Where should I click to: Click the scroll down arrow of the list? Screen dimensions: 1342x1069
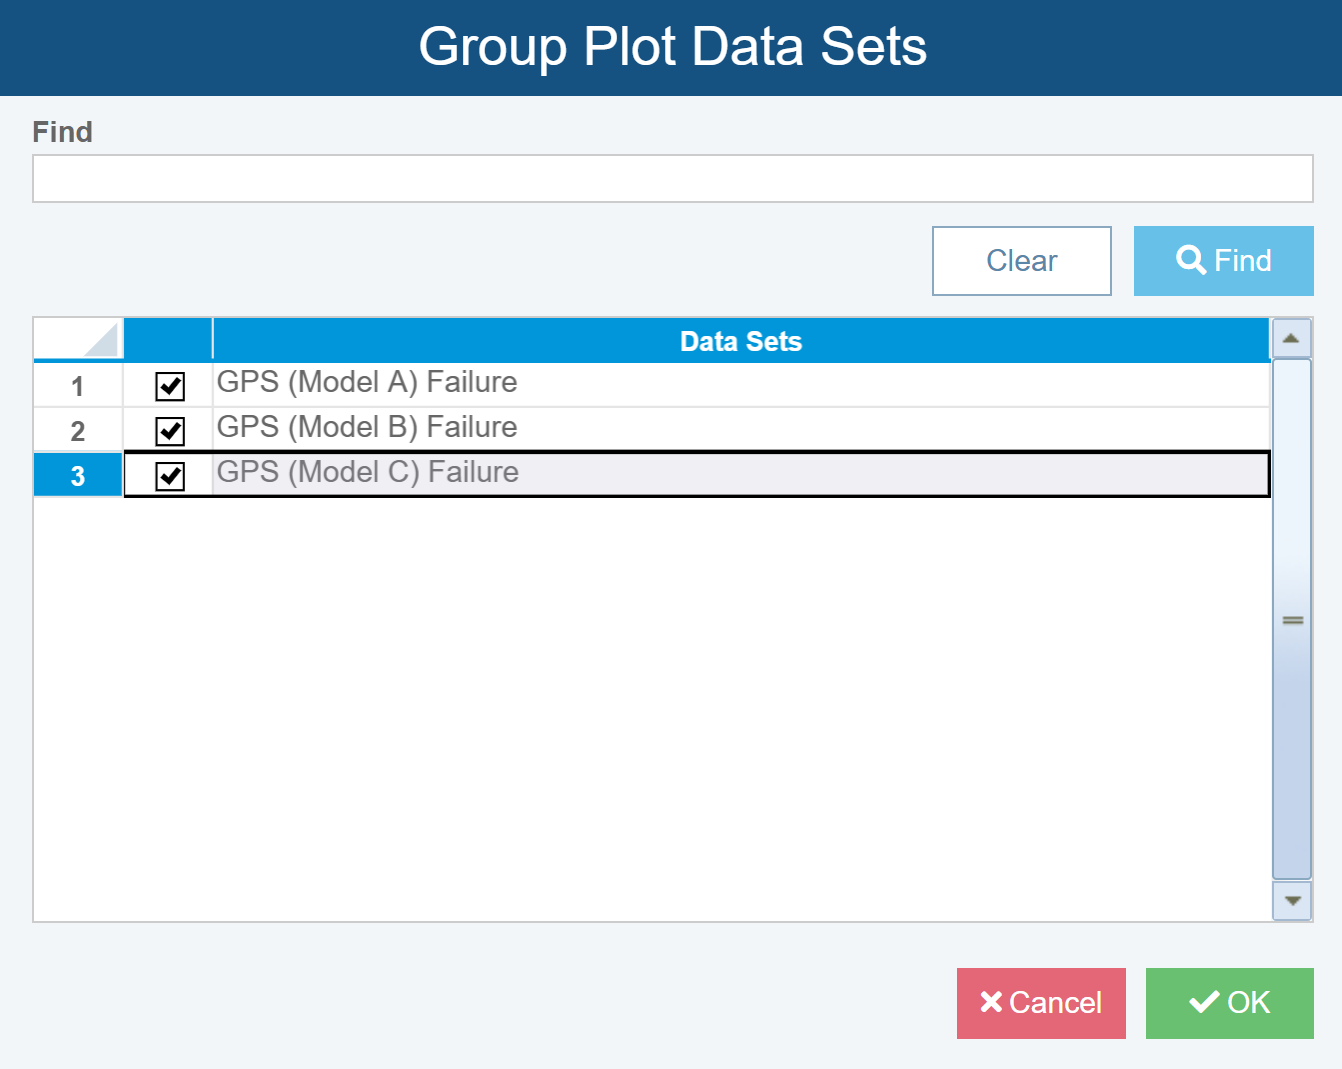[x=1292, y=901]
